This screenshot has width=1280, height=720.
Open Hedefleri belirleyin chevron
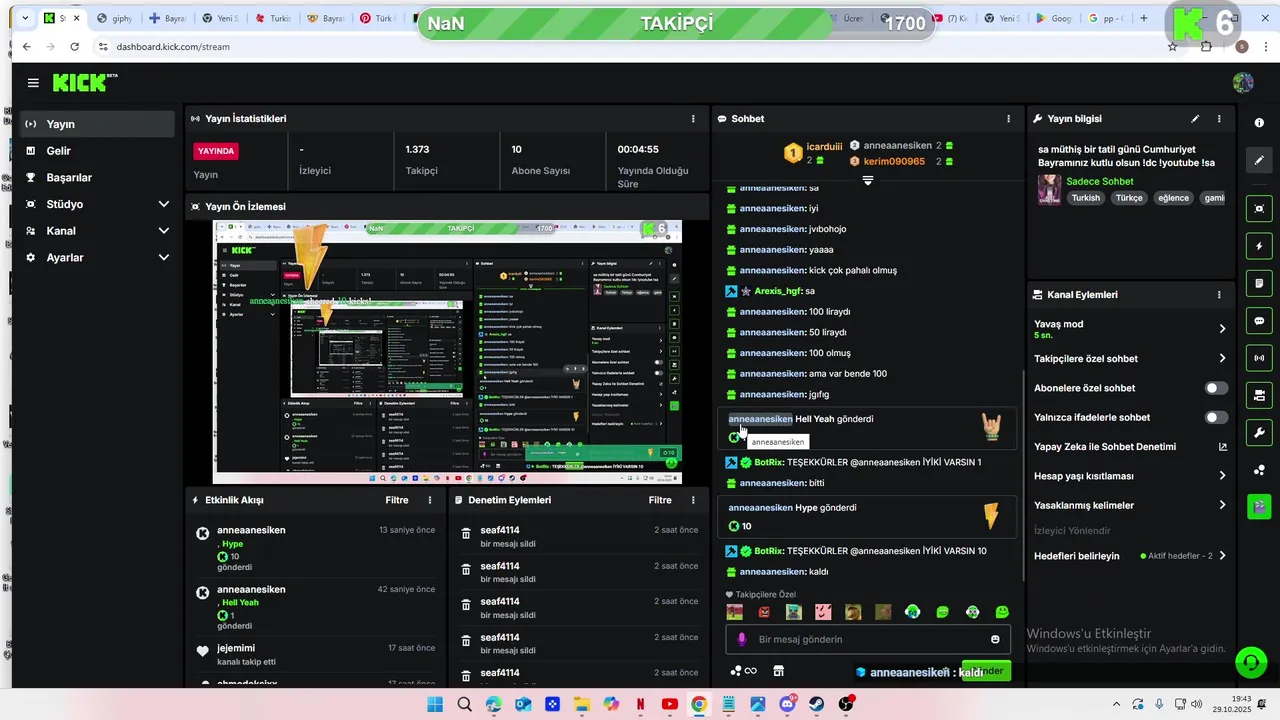tap(1222, 556)
